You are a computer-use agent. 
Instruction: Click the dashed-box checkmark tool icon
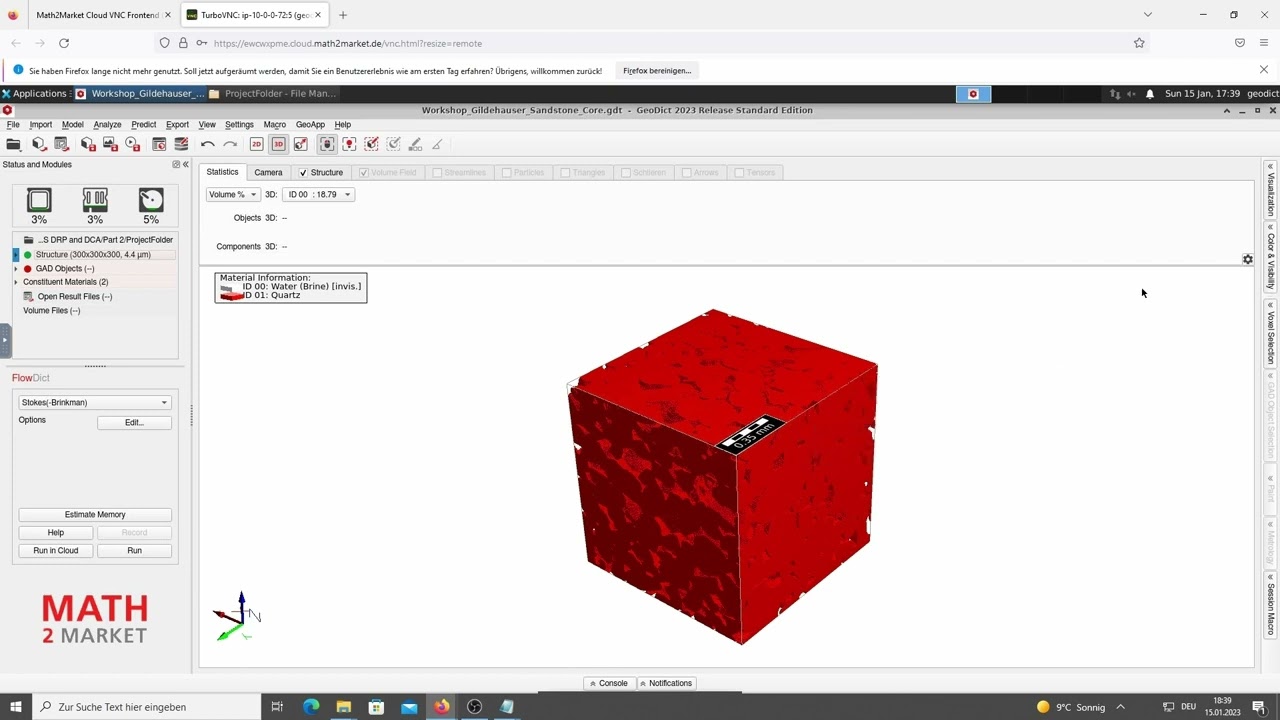click(x=371, y=144)
